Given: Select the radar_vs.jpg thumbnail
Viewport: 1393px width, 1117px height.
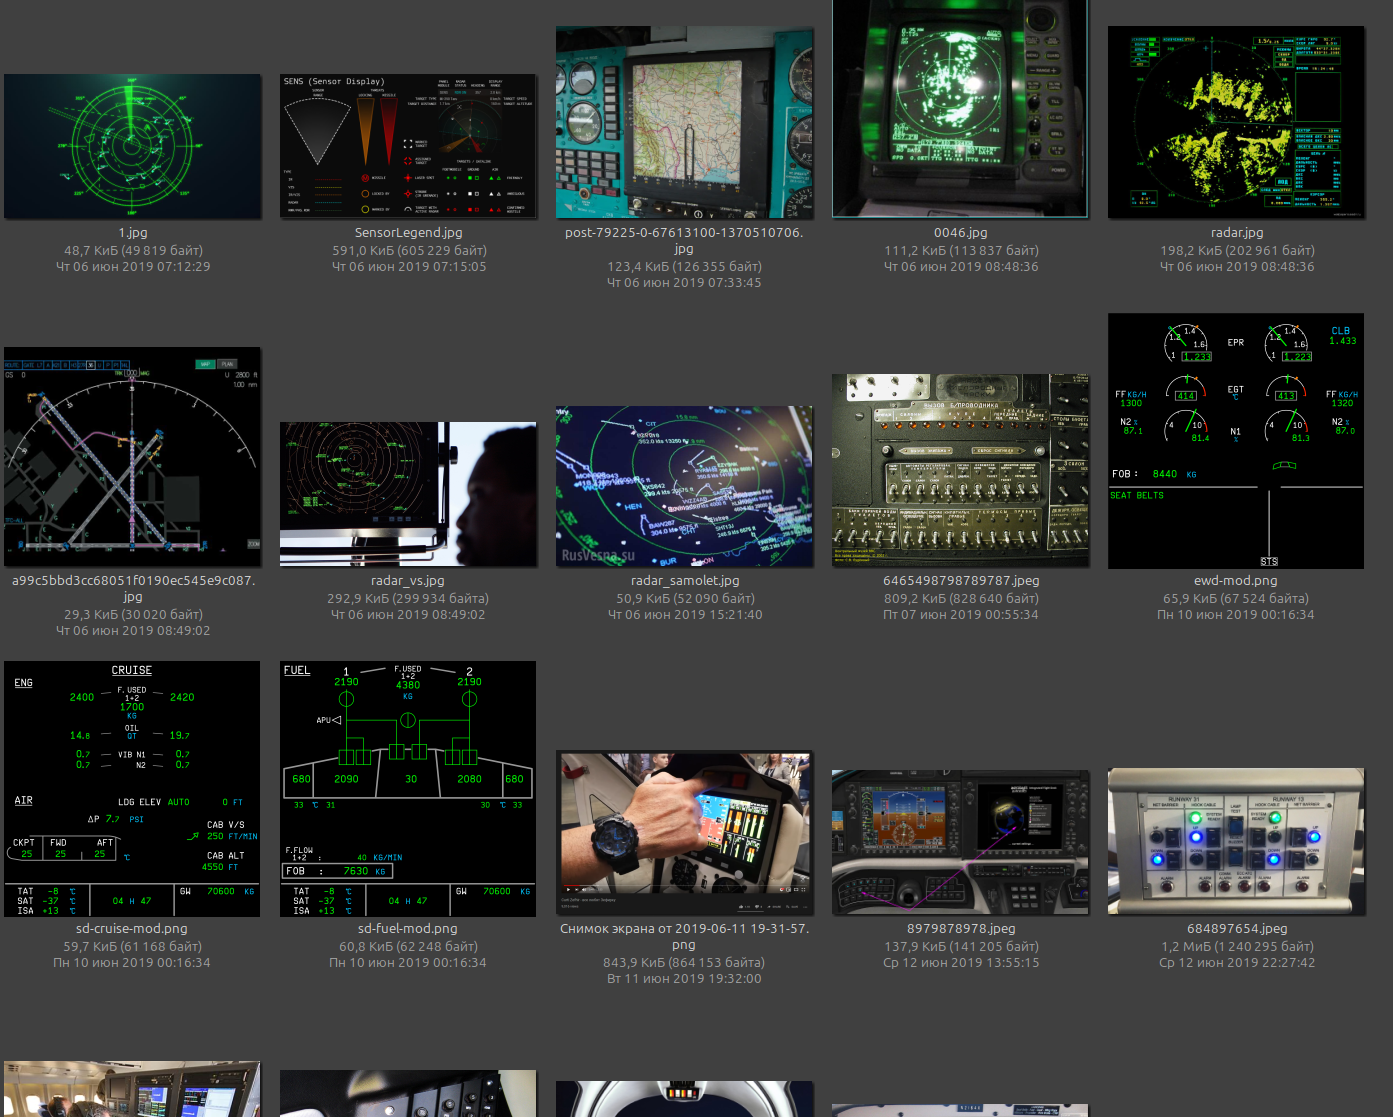Looking at the screenshot, I should pyautogui.click(x=408, y=494).
